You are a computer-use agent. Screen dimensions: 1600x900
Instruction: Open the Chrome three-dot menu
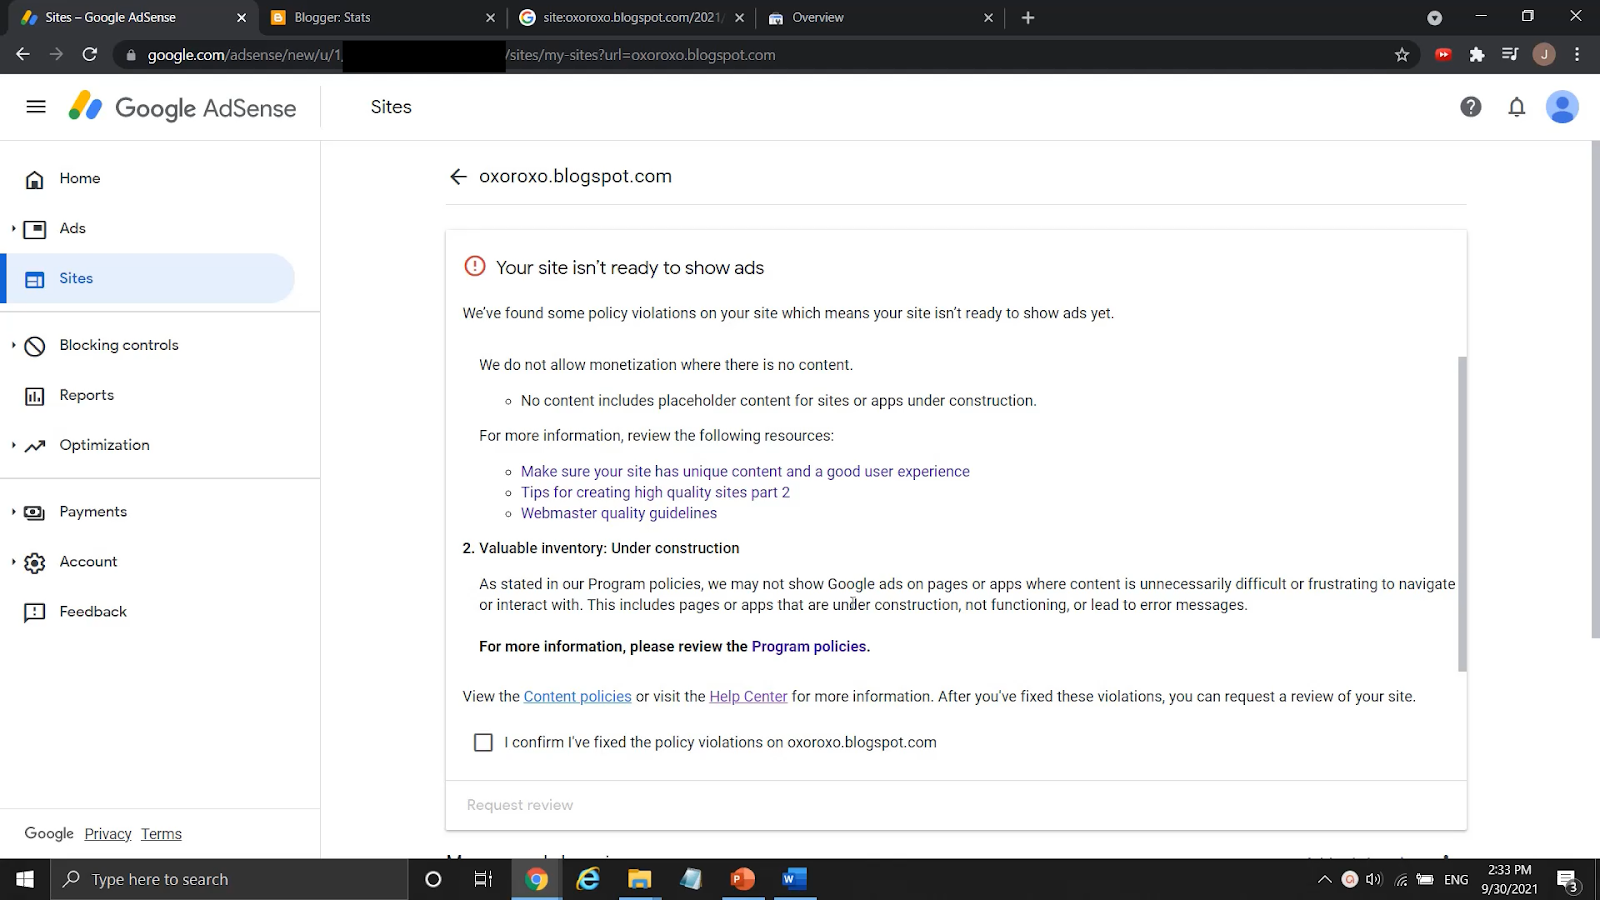[1577, 55]
